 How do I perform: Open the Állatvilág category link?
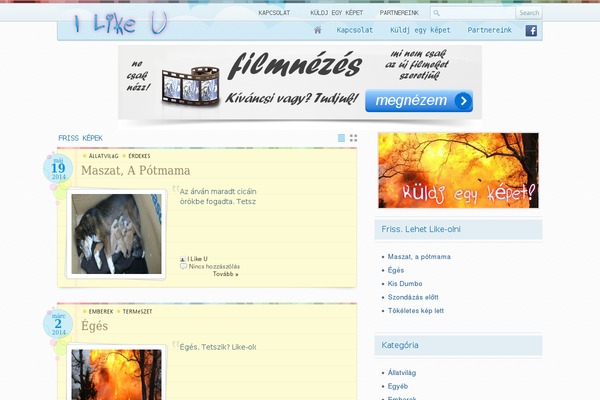(x=402, y=372)
